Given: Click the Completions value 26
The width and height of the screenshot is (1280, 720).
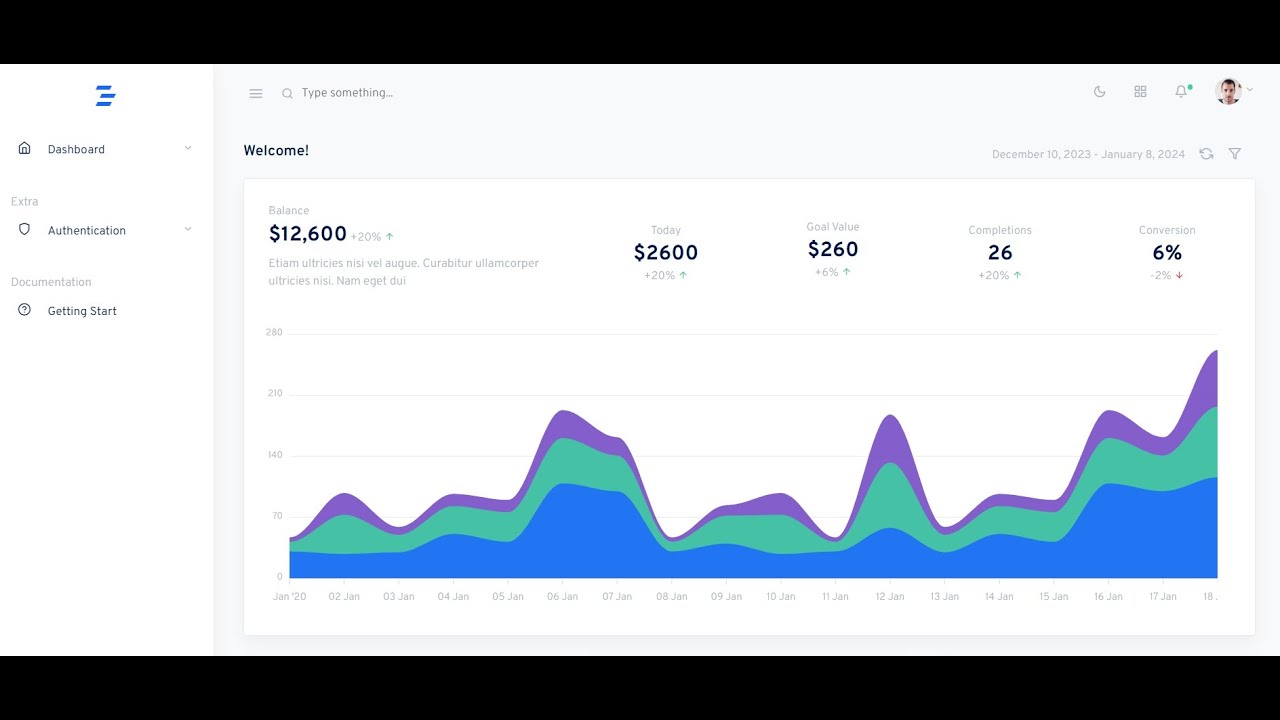Looking at the screenshot, I should pos(1000,253).
